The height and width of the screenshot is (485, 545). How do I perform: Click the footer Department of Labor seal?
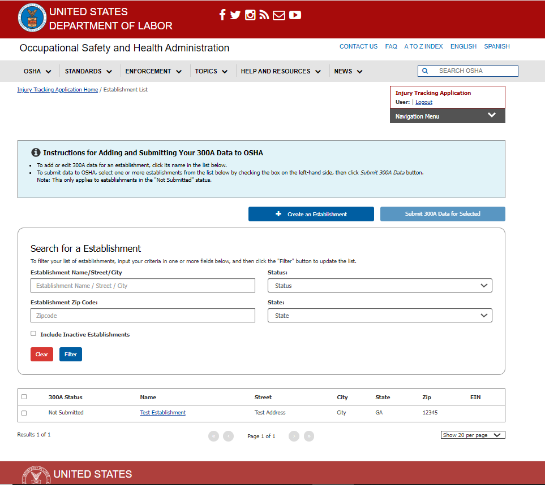click(x=36, y=475)
